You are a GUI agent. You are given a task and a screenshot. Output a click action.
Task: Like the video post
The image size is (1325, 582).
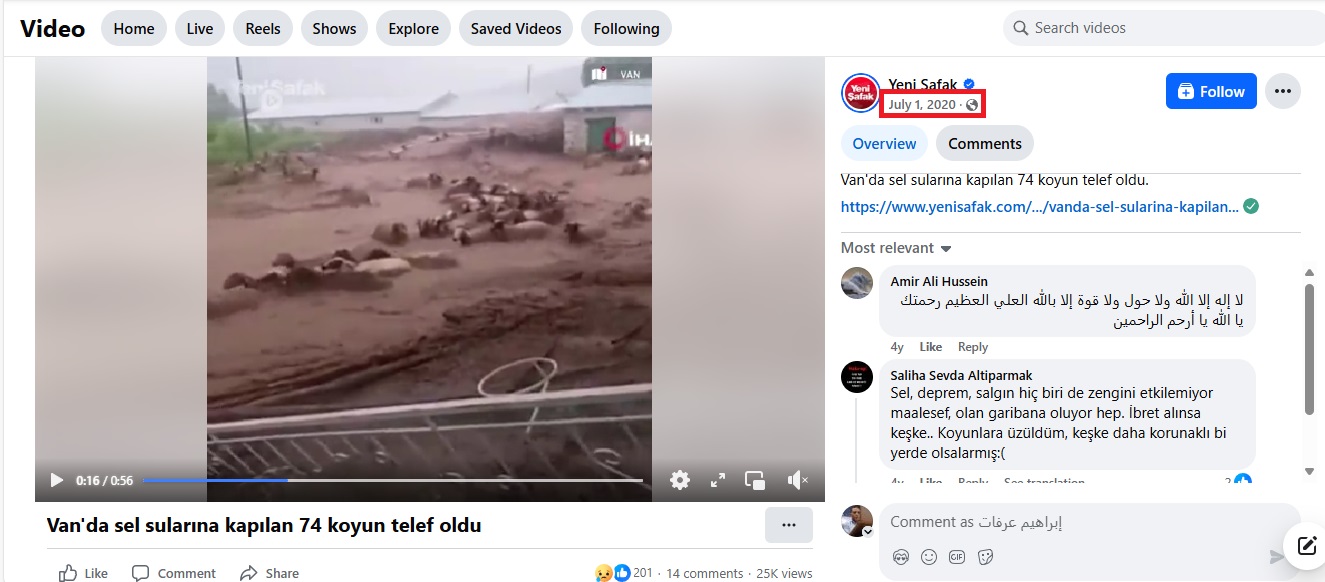[x=83, y=573]
